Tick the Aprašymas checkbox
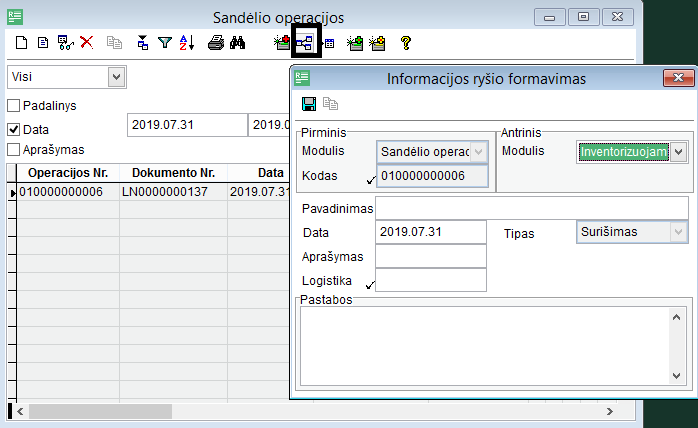Image resolution: width=698 pixels, height=428 pixels. click(x=14, y=150)
